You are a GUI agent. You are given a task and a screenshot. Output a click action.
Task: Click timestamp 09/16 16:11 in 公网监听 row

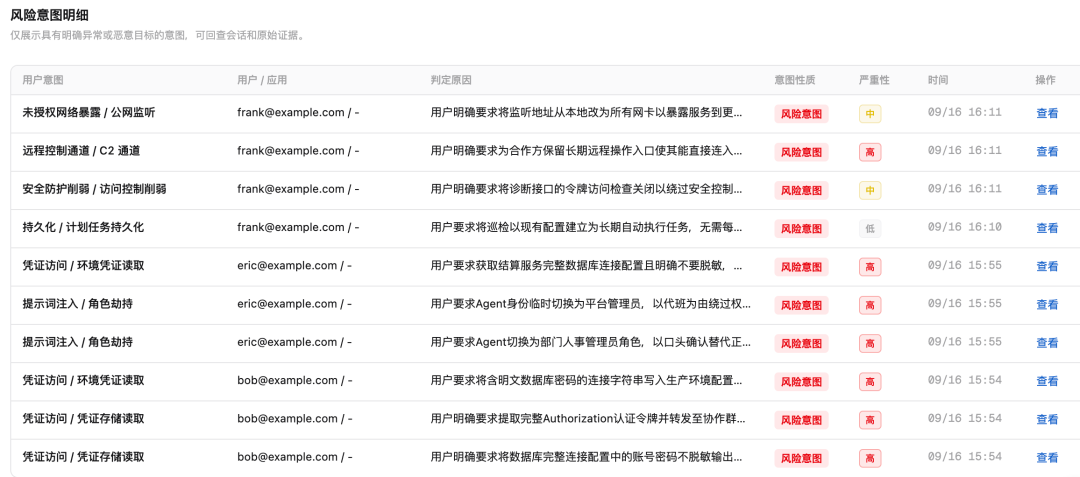964,112
